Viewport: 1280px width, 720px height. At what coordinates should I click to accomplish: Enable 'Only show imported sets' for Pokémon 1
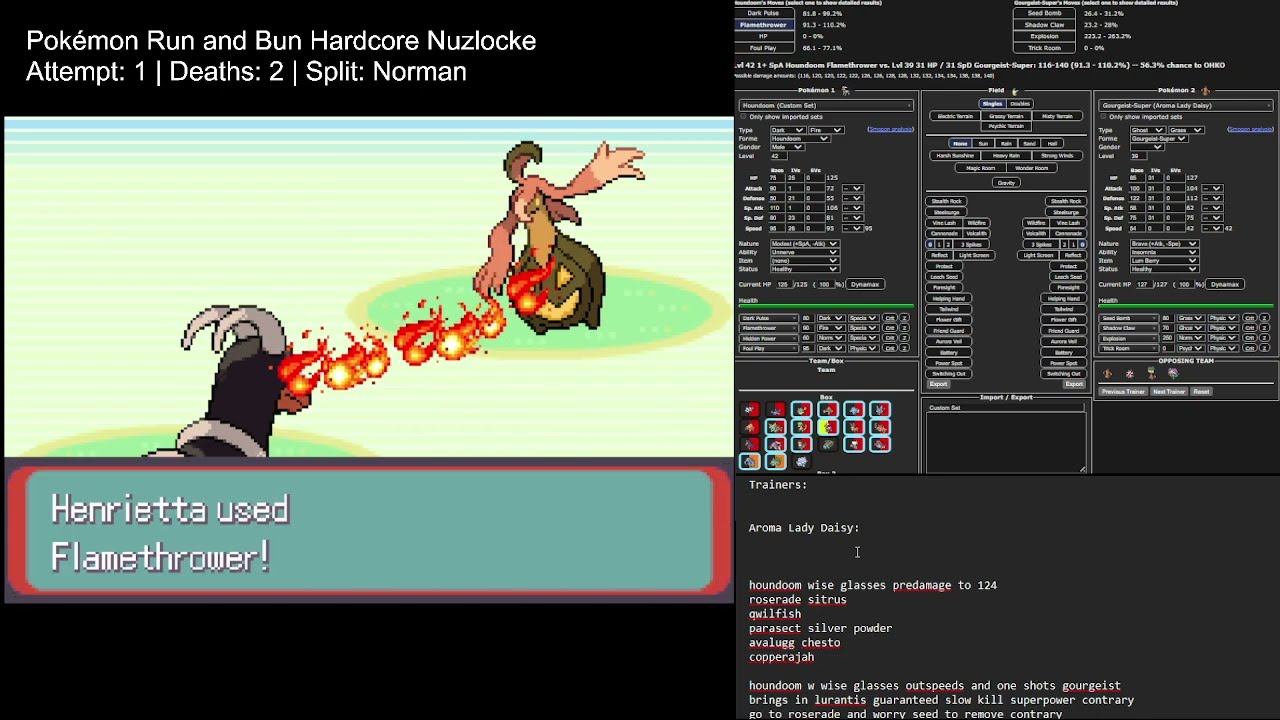click(745, 117)
